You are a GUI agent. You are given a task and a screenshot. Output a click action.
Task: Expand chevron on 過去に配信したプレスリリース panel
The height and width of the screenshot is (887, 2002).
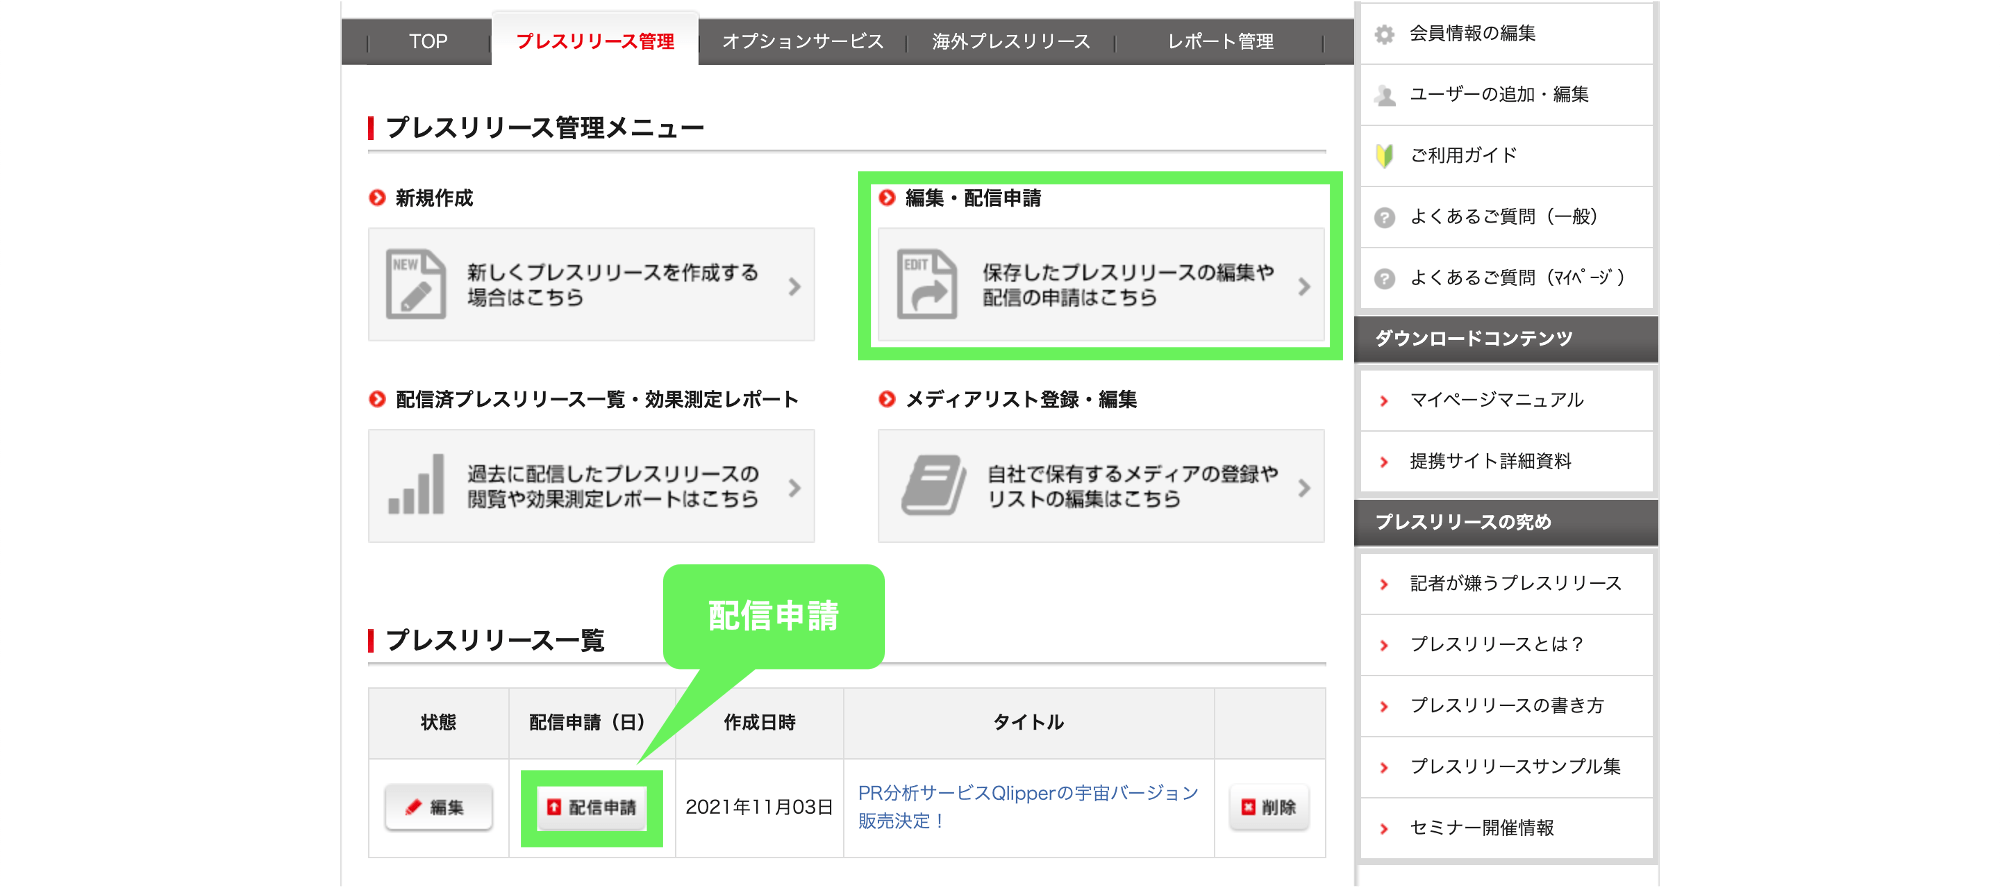(x=794, y=488)
